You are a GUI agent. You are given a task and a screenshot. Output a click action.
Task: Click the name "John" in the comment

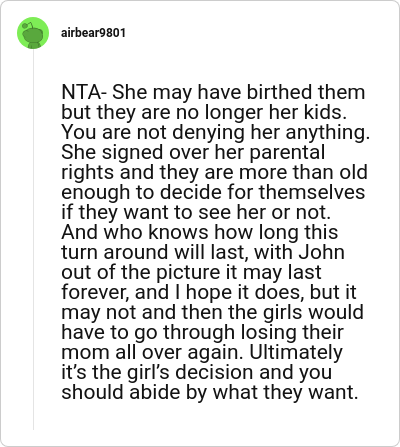pyautogui.click(x=321, y=252)
